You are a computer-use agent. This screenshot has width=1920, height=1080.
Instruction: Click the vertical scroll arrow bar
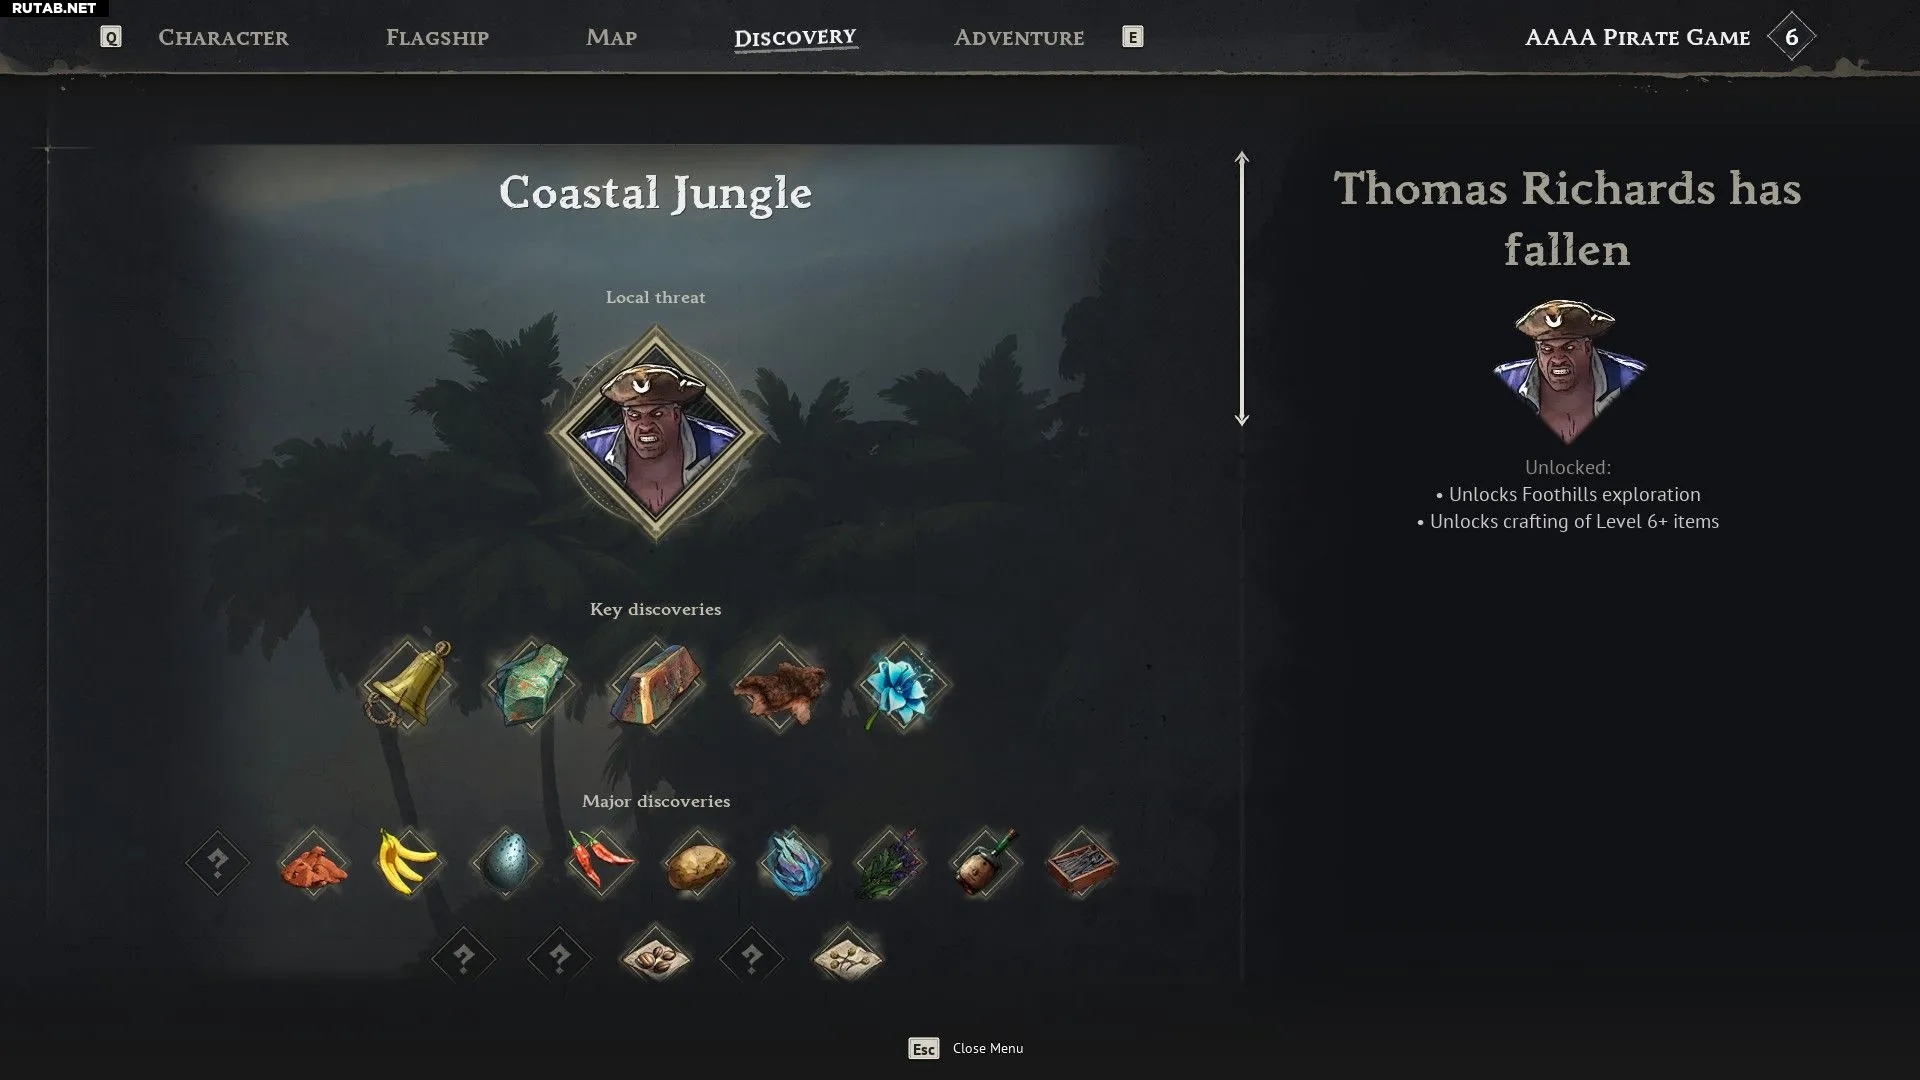click(x=1242, y=289)
